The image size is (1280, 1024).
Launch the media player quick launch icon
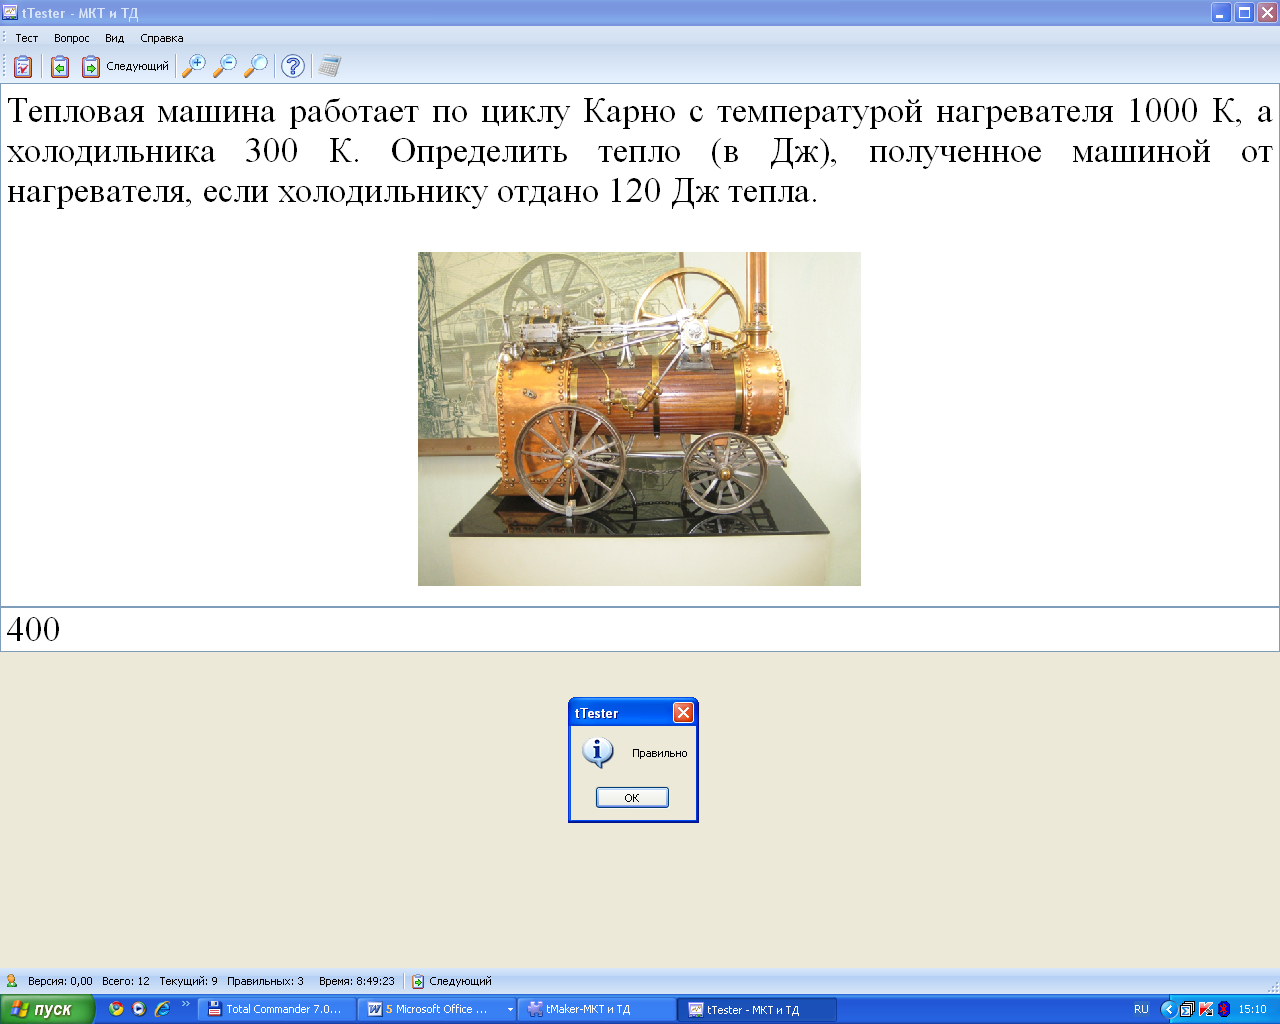139,1009
